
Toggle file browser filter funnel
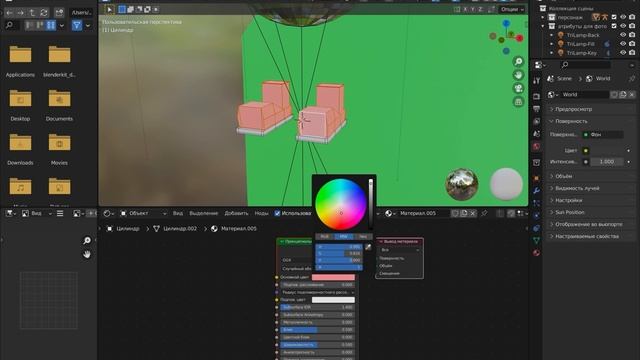tap(77, 25)
